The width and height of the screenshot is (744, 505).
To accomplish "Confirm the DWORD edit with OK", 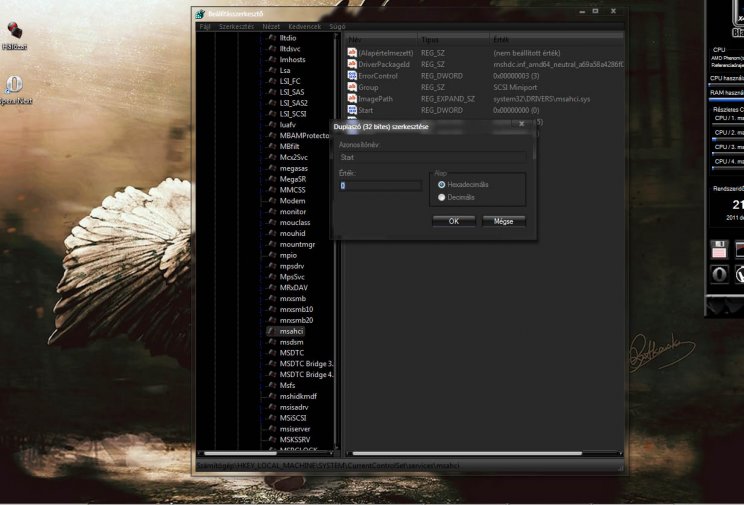I will click(454, 221).
